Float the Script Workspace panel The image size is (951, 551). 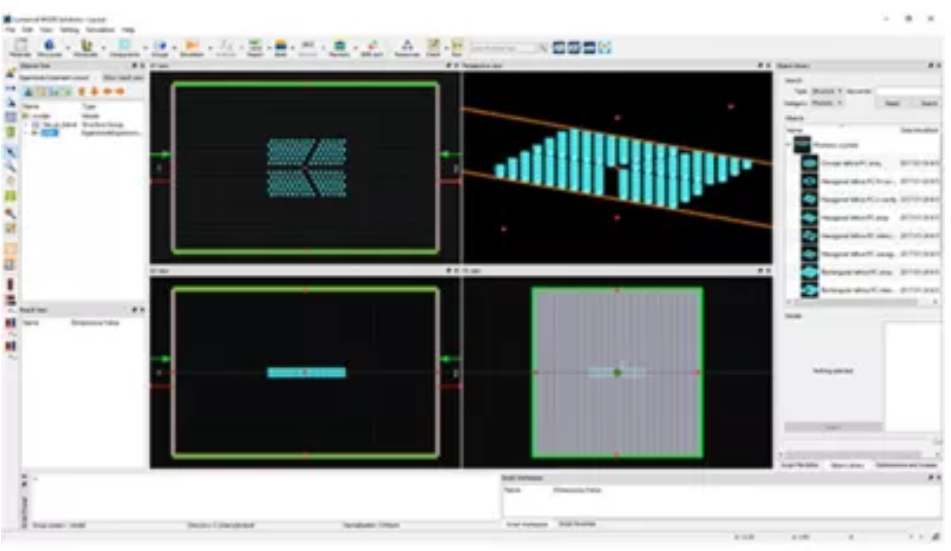pos(931,478)
